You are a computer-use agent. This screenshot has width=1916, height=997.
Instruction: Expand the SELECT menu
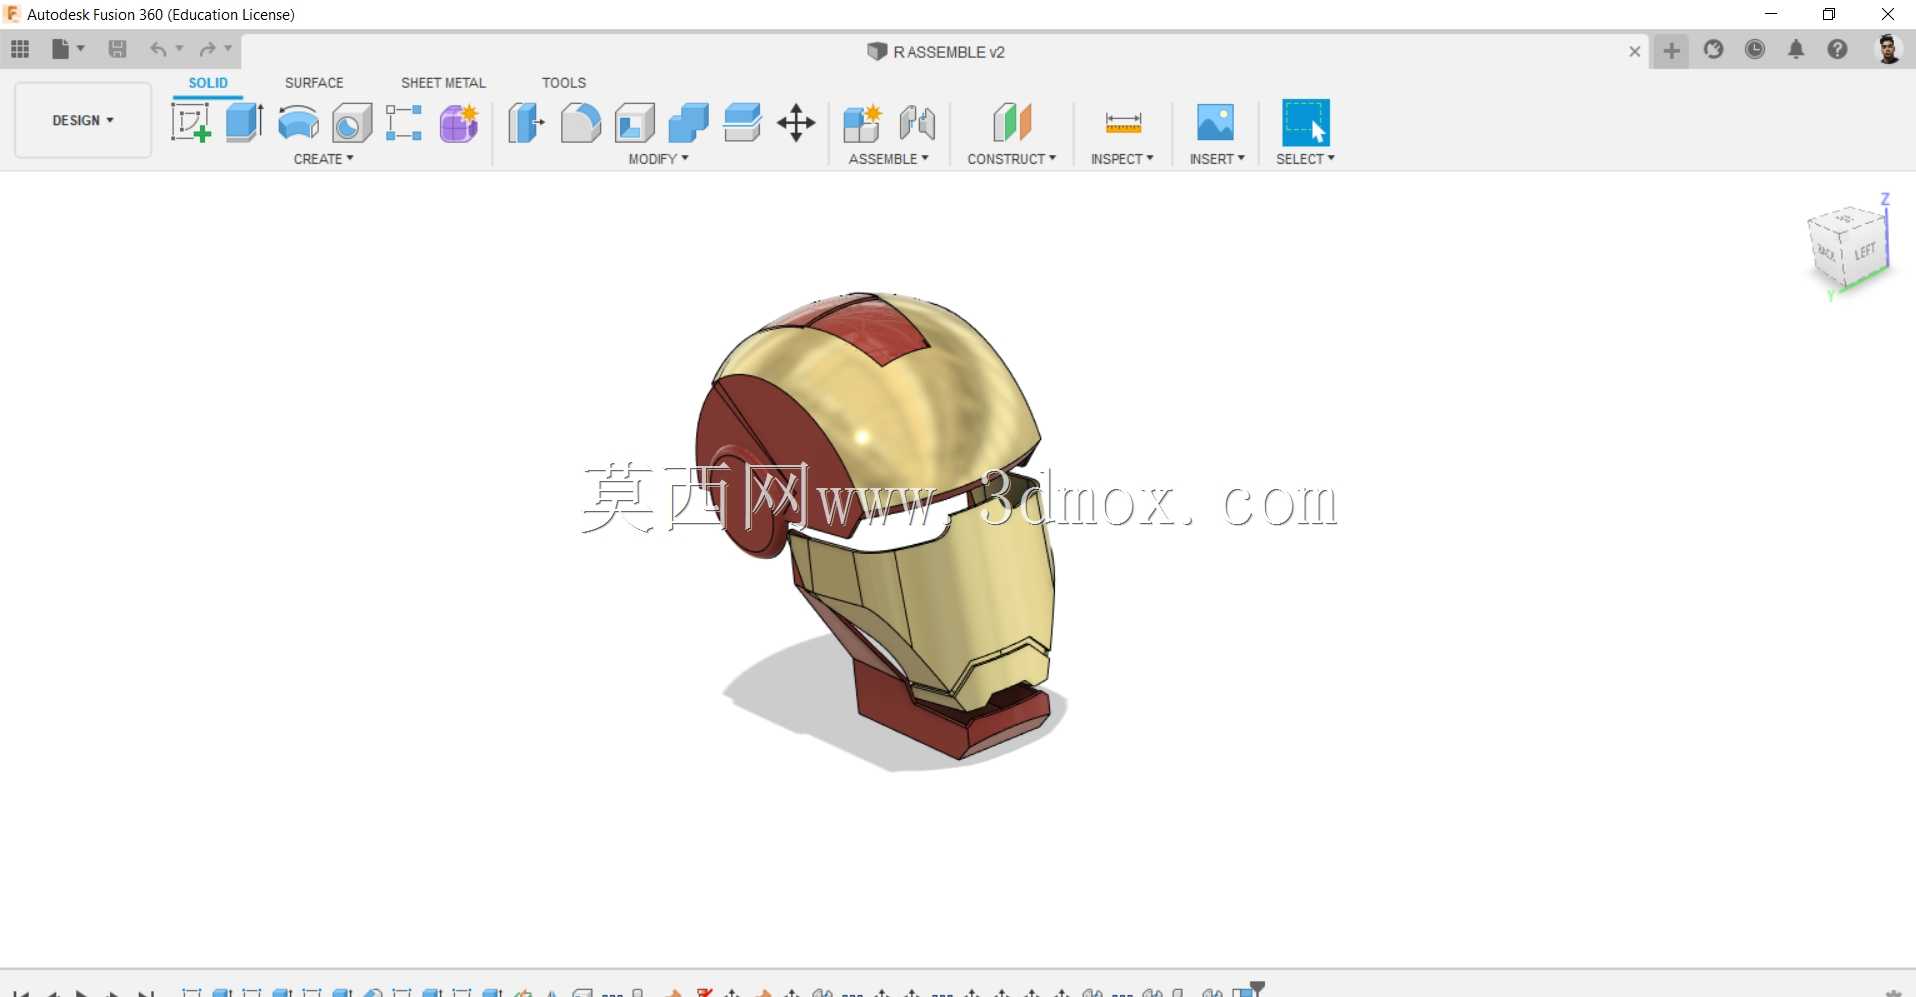pos(1306,159)
